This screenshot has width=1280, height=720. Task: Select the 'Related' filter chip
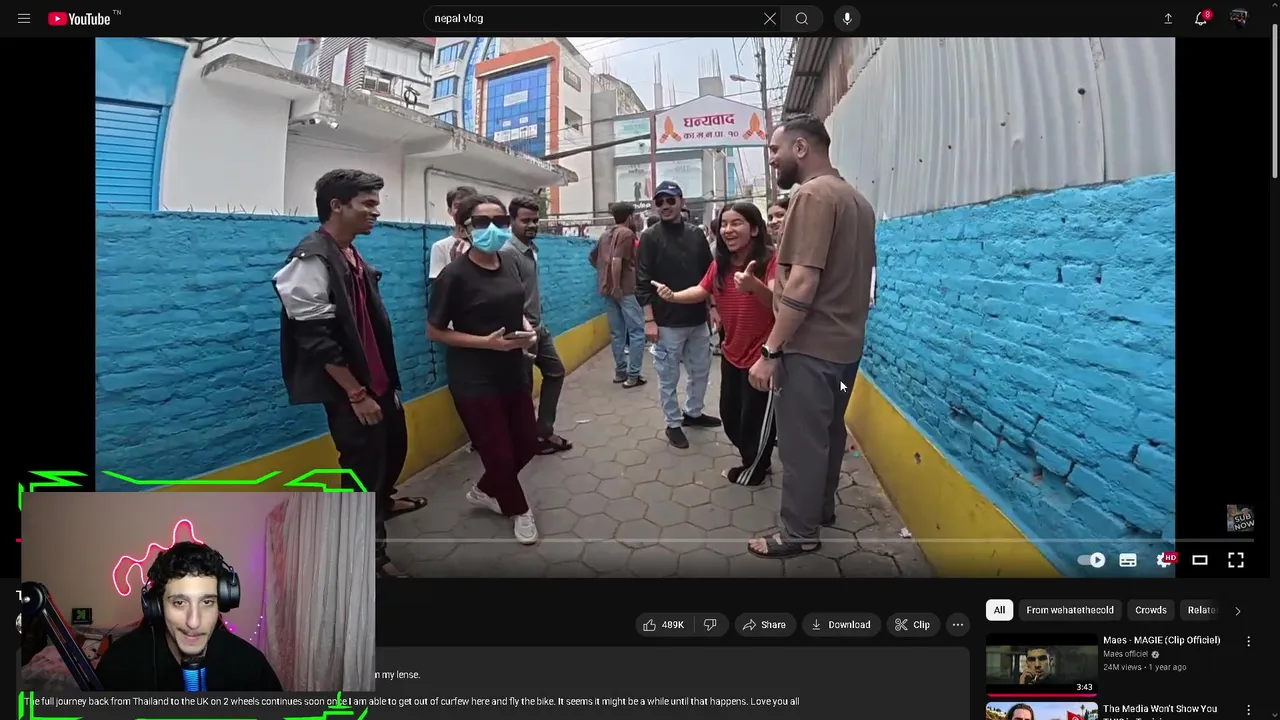pyautogui.click(x=1201, y=610)
